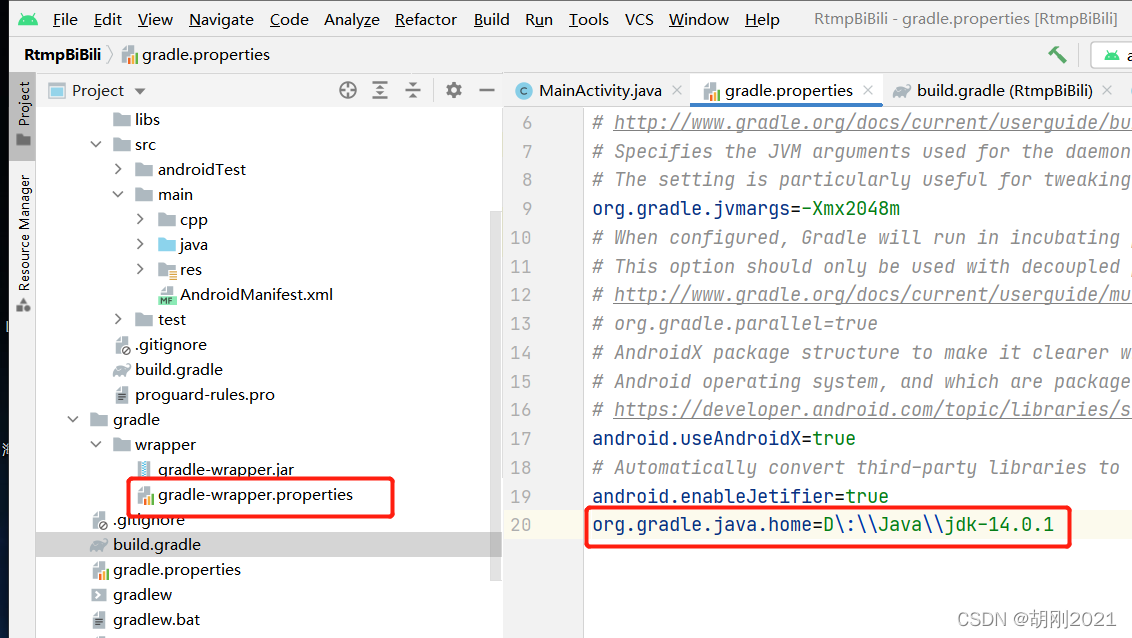The image size is (1132, 638).
Task: Close the gradle.properties tab
Action: click(868, 90)
